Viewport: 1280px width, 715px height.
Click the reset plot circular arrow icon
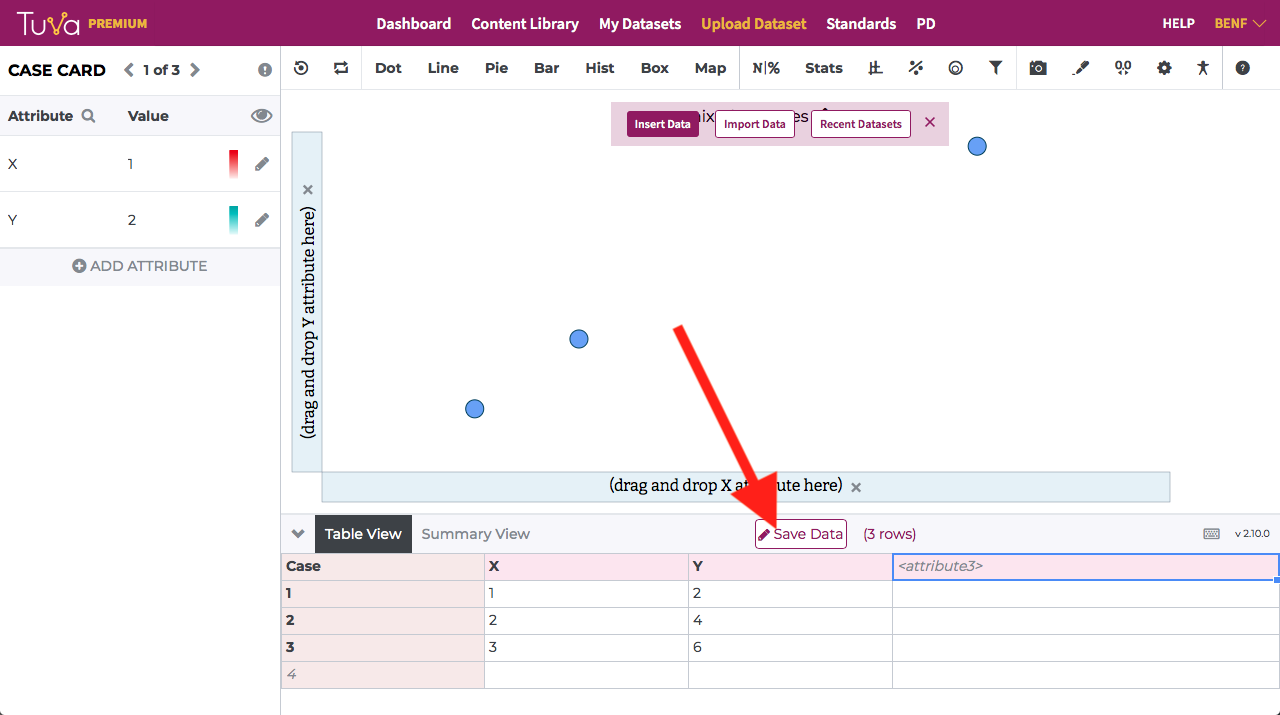pos(301,68)
